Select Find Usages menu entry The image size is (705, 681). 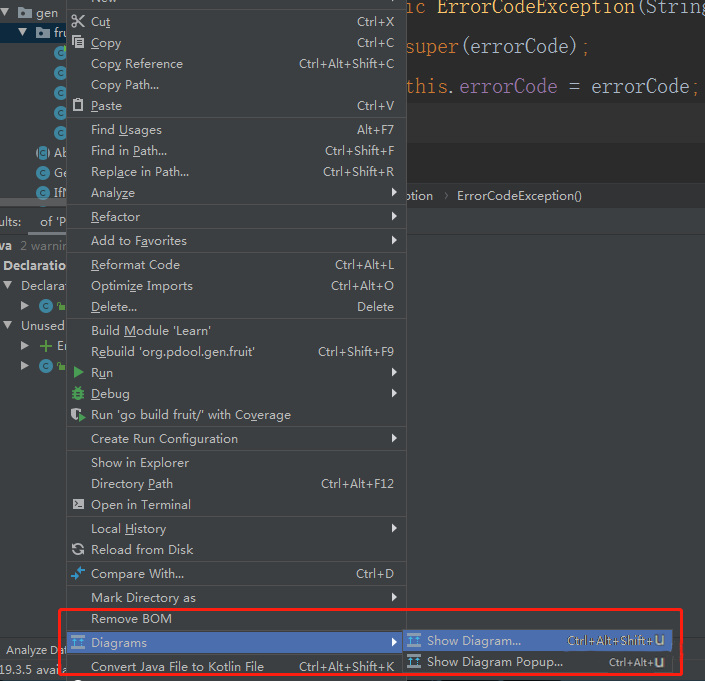(x=126, y=130)
